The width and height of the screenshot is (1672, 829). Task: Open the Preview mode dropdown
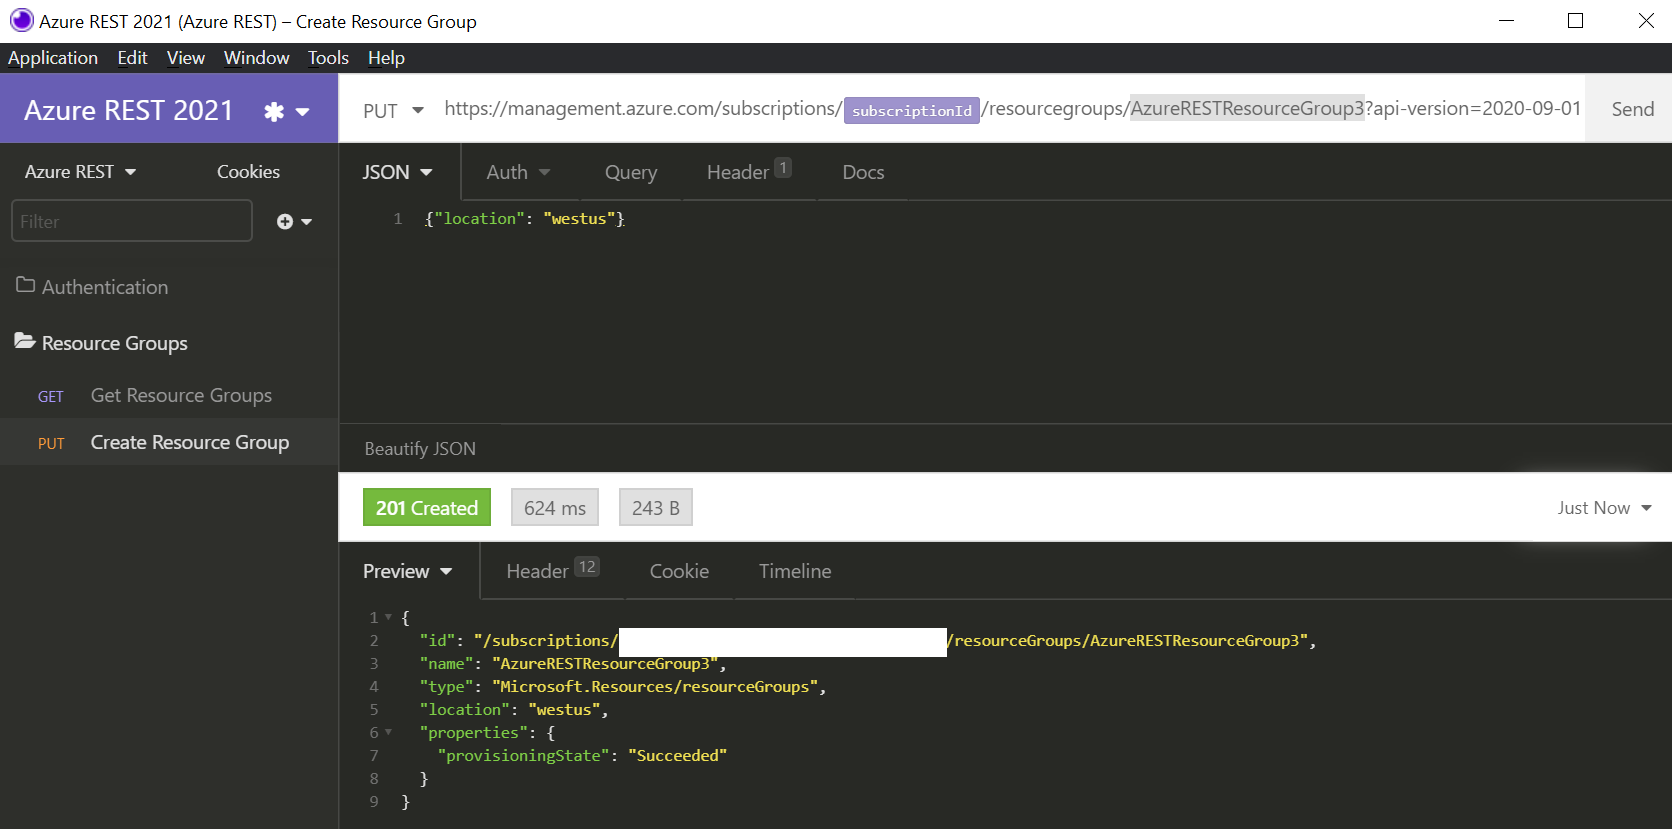pos(407,571)
